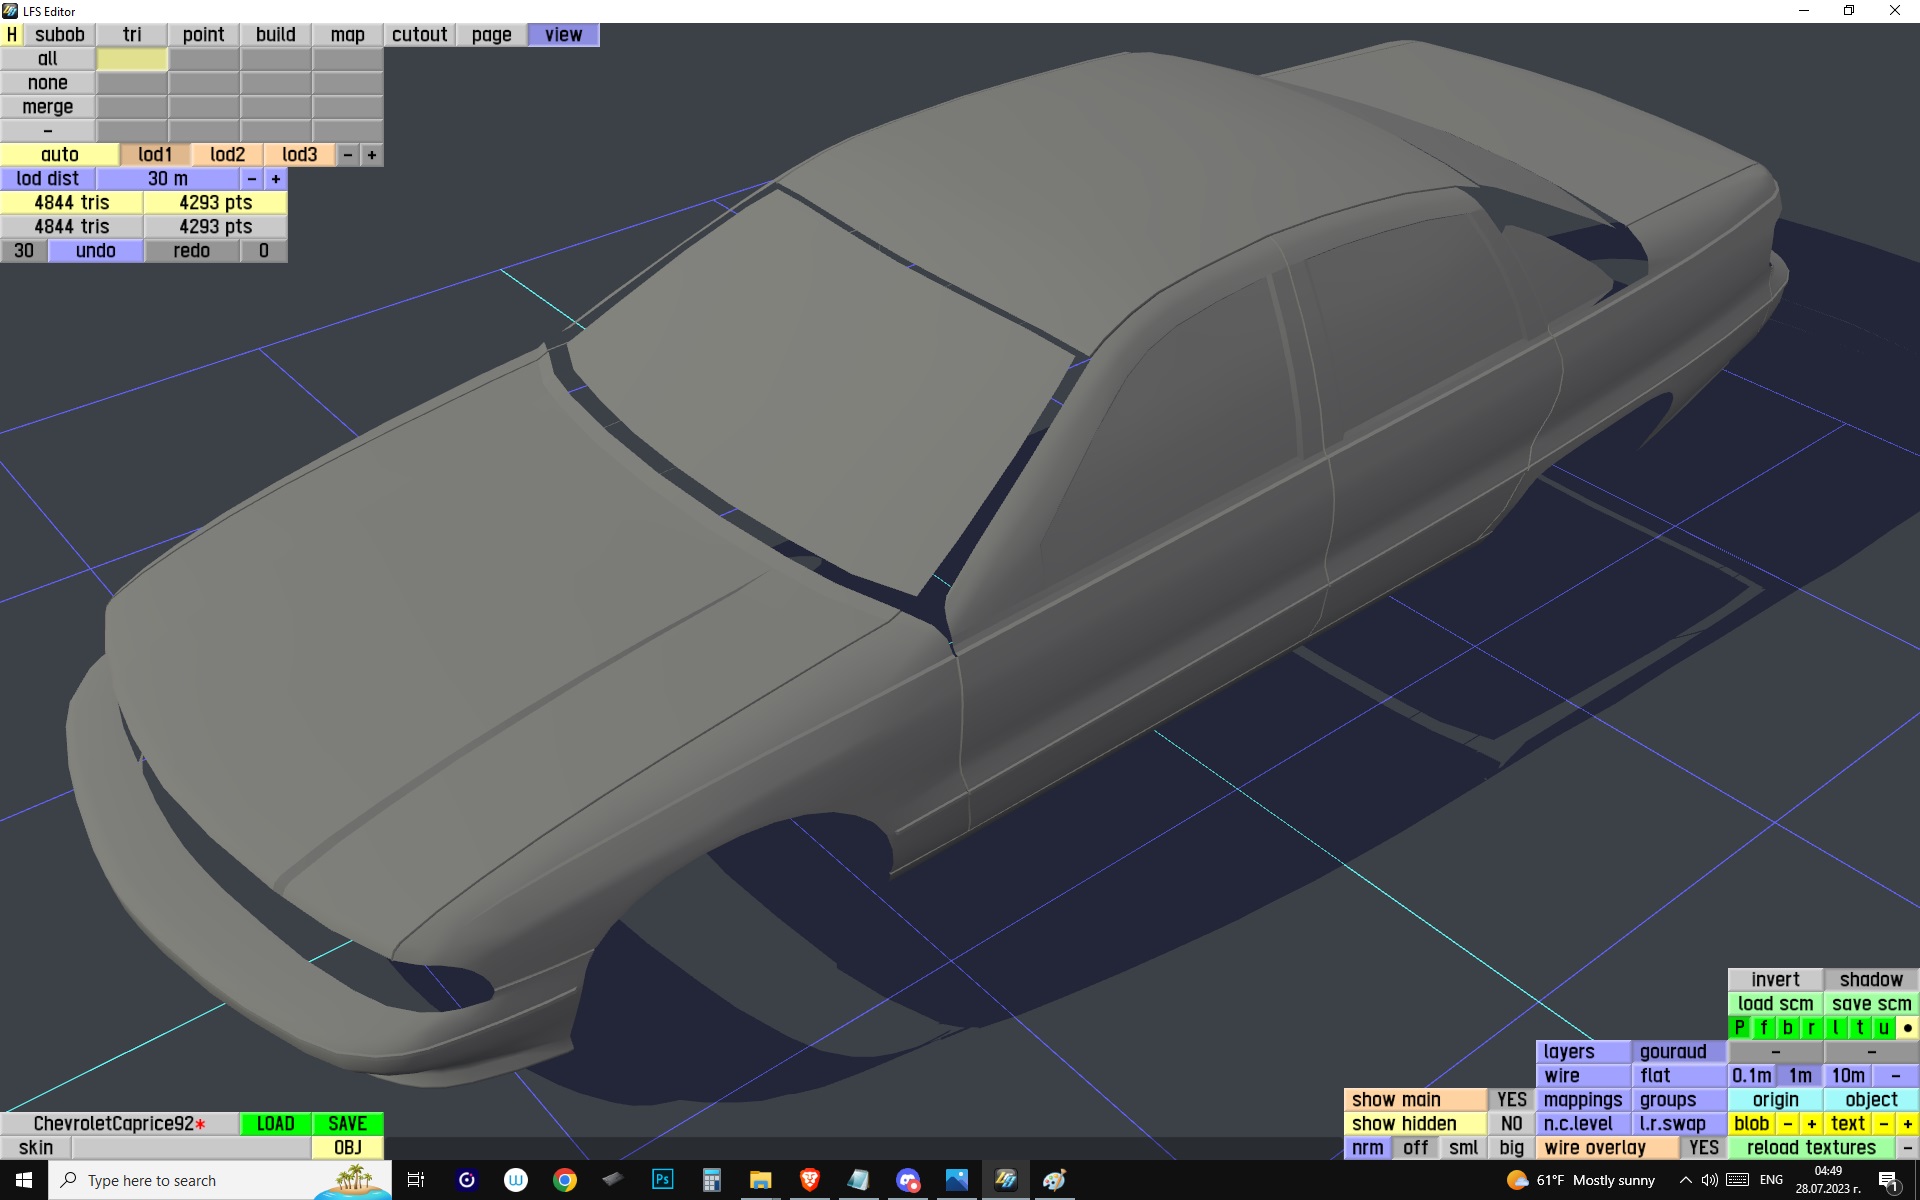Toggle wire overlay YES button
1920x1200 pixels.
(1703, 1148)
